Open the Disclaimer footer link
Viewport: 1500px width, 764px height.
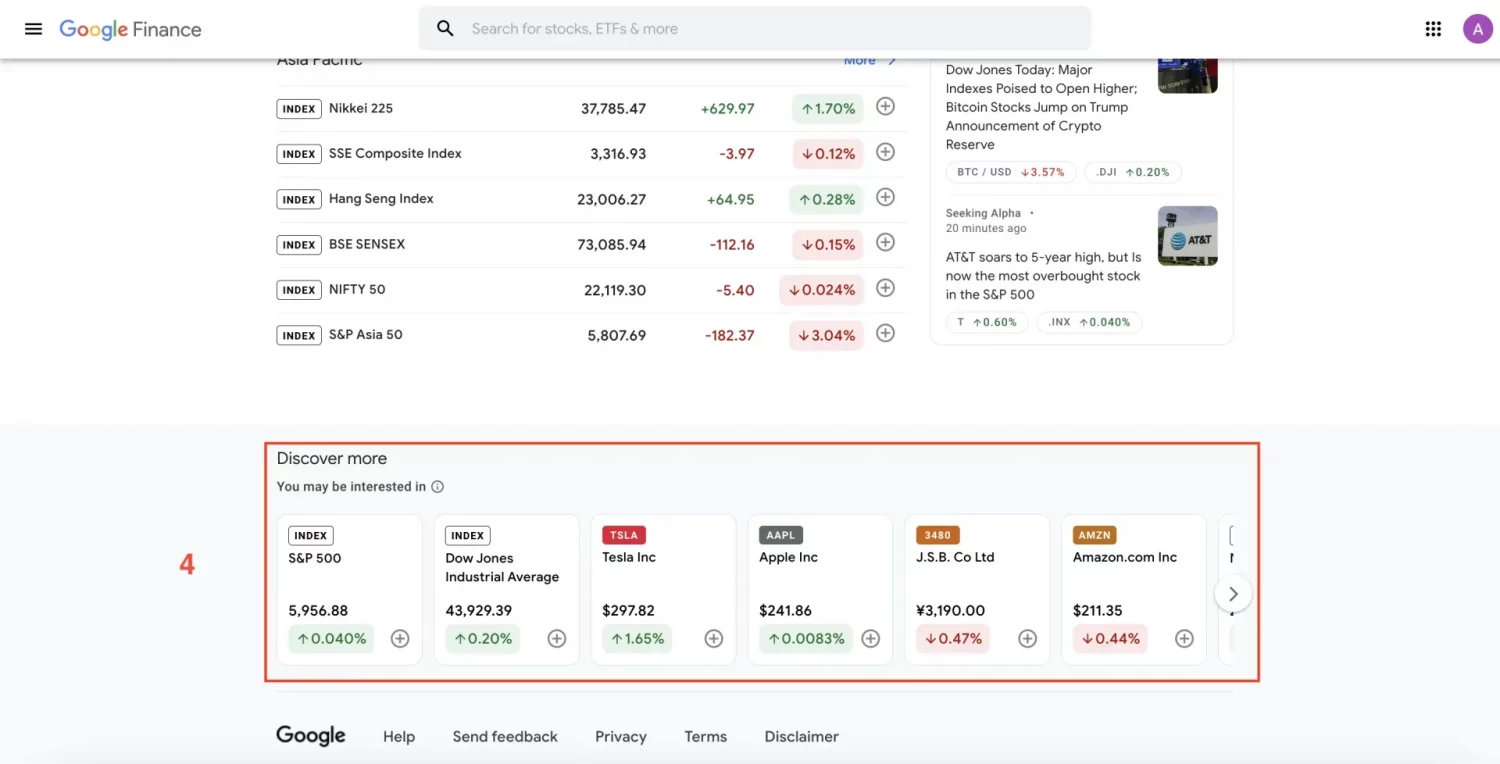[802, 737]
